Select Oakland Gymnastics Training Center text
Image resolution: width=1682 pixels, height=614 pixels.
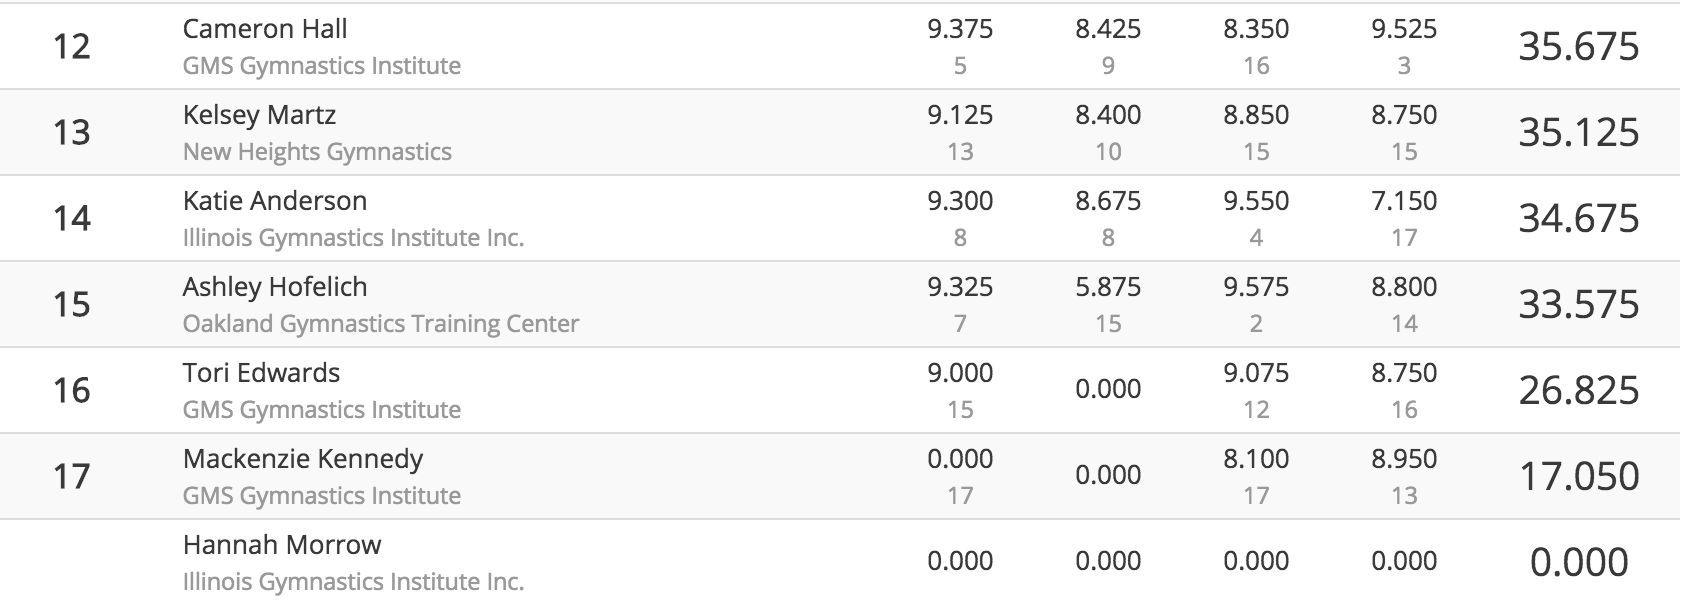pos(381,324)
